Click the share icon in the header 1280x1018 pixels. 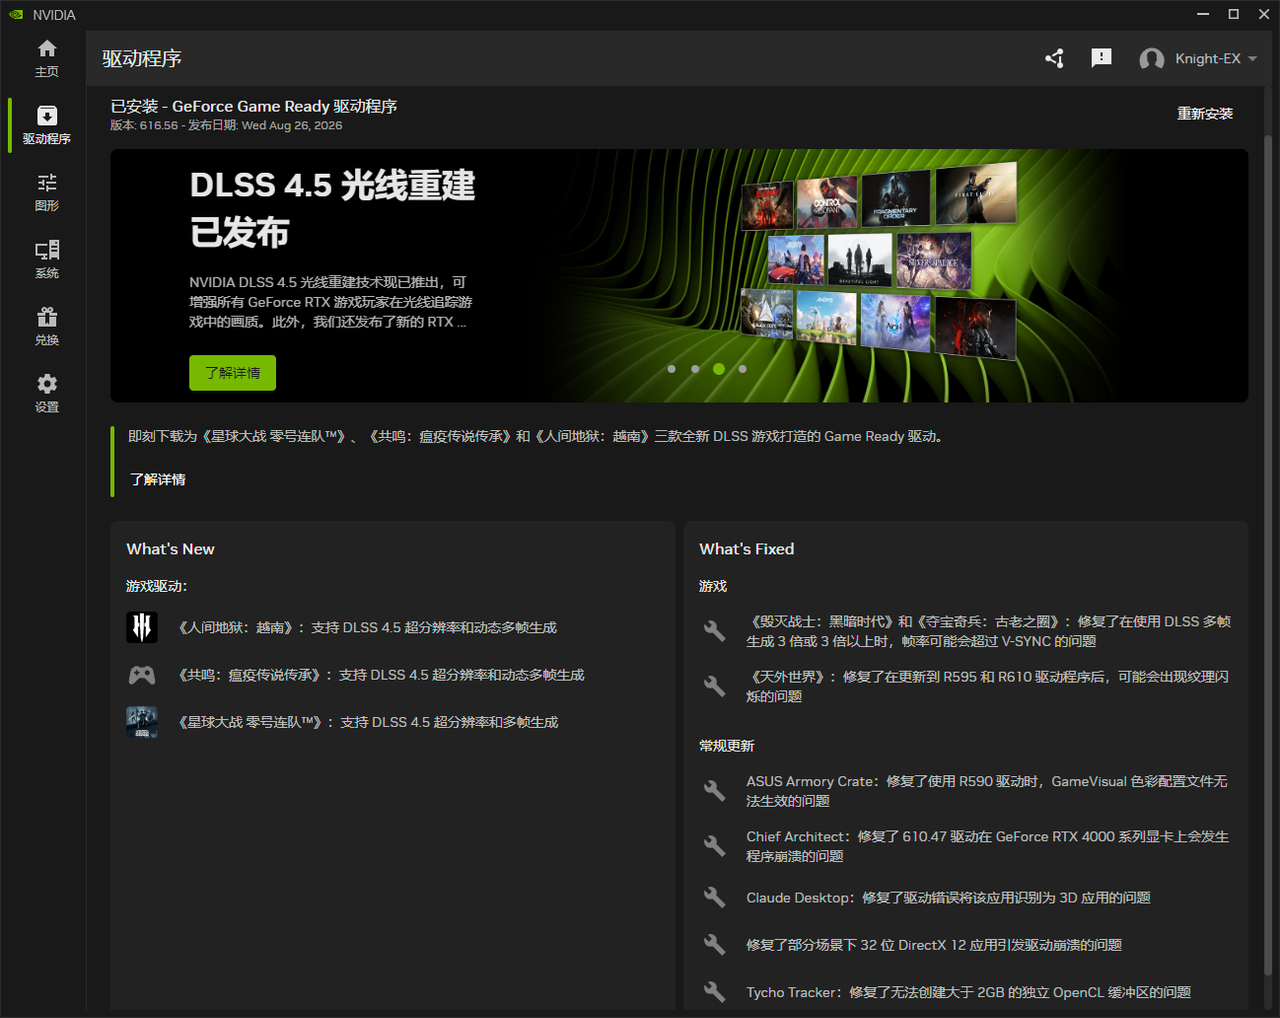click(x=1054, y=58)
